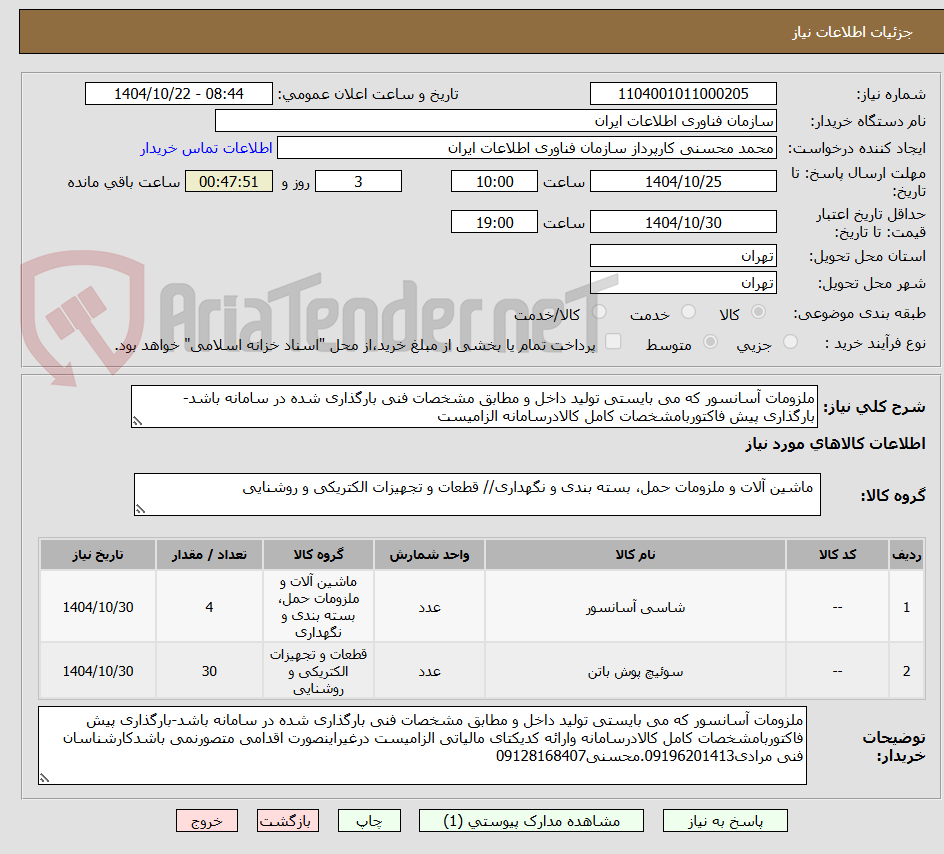Click the resize handle of توضیحات خریدار box
Screen dimensions: 944x854
pos(45,778)
